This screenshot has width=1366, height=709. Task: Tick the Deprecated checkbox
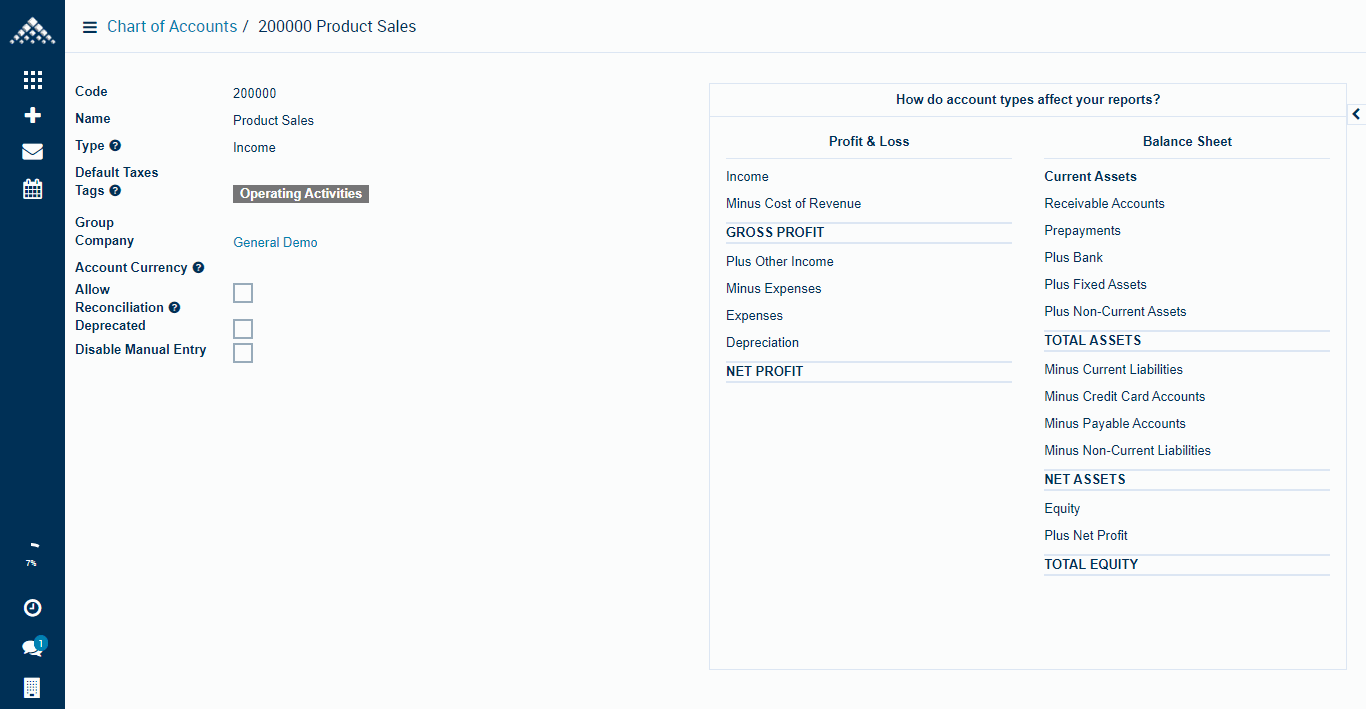click(x=243, y=329)
